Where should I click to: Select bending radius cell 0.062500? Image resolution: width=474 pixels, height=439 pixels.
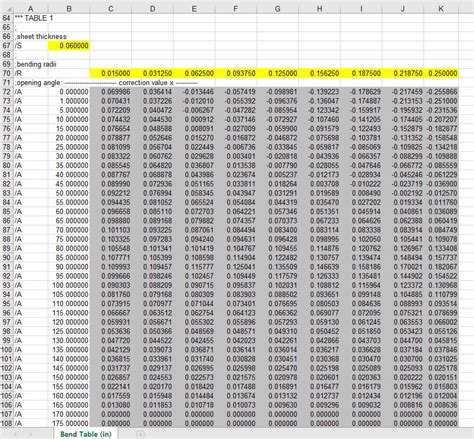tap(194, 73)
